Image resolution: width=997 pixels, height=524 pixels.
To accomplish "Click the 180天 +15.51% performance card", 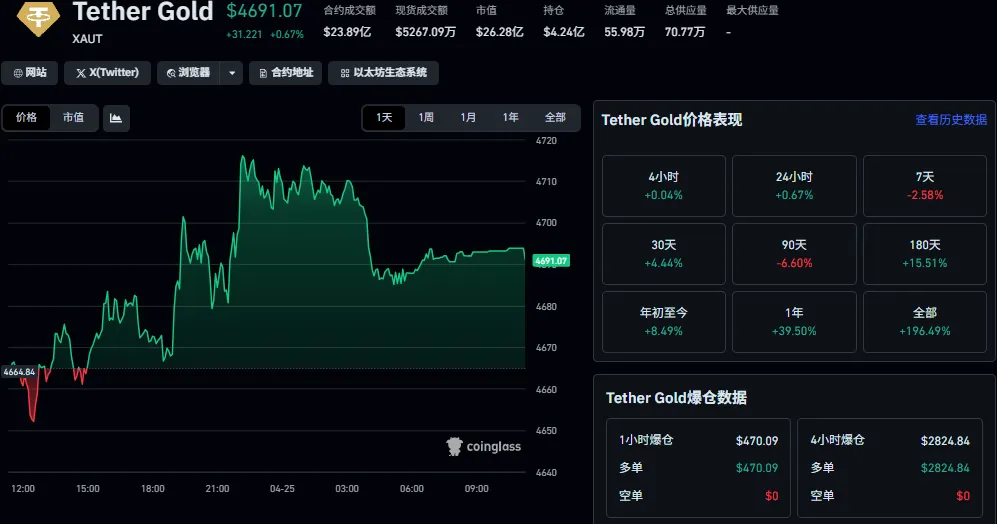I will click(x=925, y=254).
